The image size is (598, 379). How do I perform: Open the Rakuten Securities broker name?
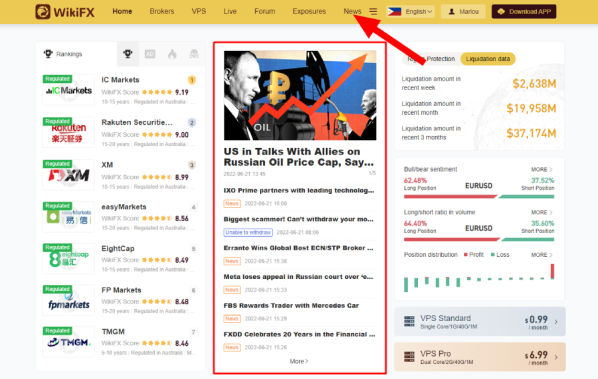137,122
